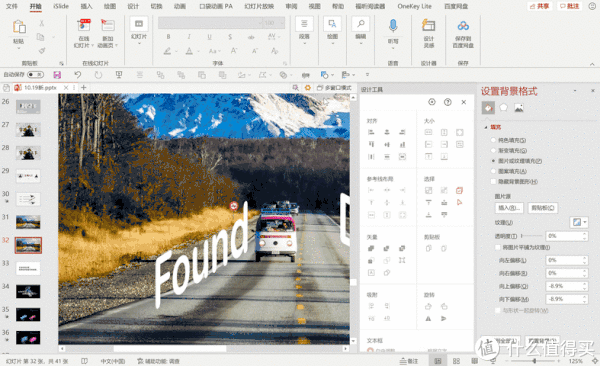Select pattern fill (图案填充) radio button
This screenshot has height=366, width=600.
(493, 171)
